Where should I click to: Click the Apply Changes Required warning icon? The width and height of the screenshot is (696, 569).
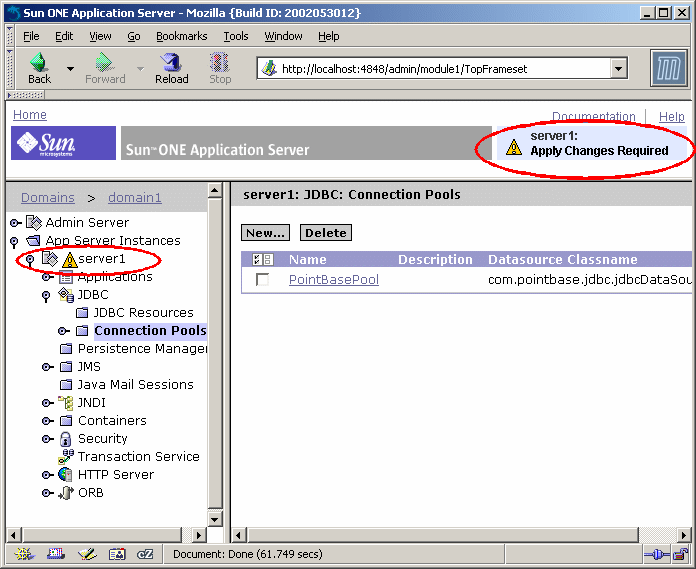pyautogui.click(x=514, y=147)
